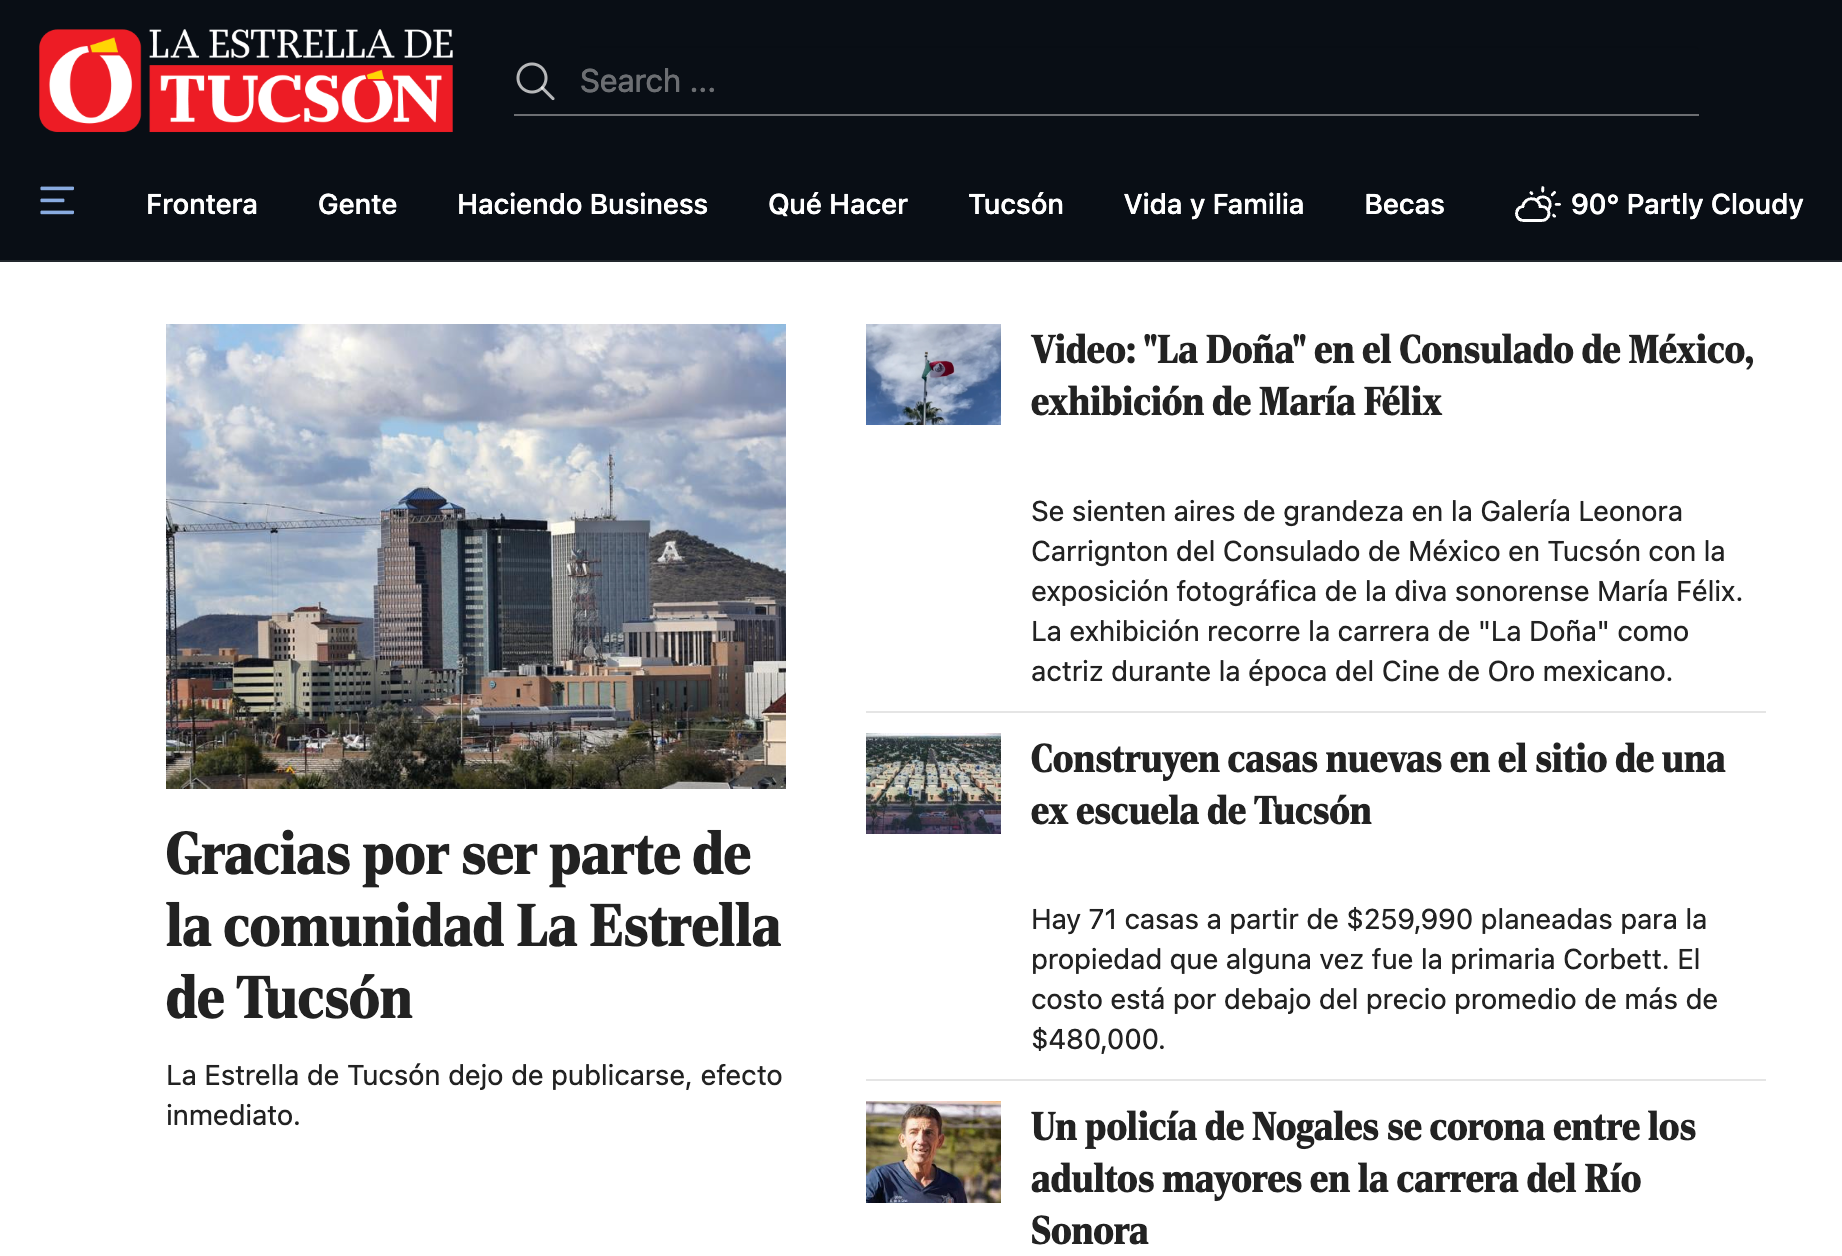The height and width of the screenshot is (1256, 1842).
Task: Navigate to Vida y Familia
Action: [x=1214, y=204]
